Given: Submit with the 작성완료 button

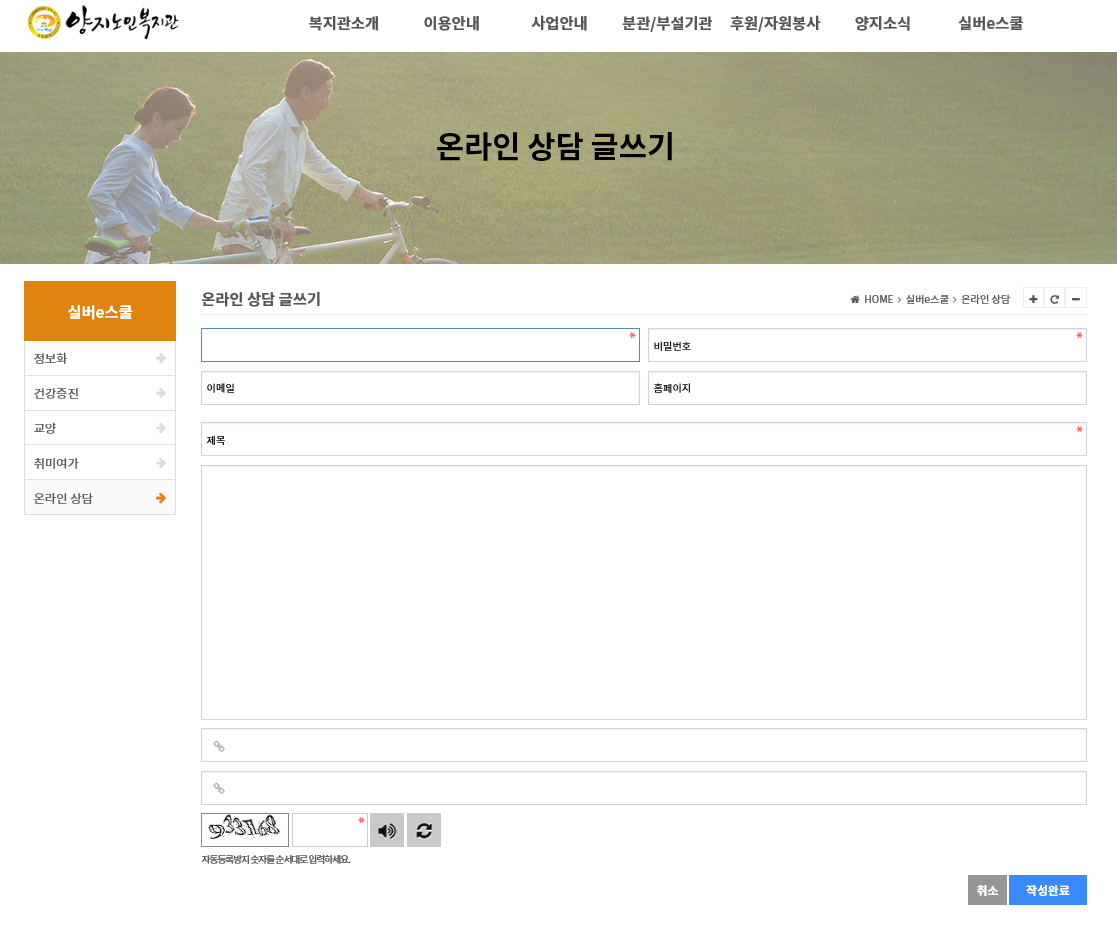Looking at the screenshot, I should [x=1048, y=890].
